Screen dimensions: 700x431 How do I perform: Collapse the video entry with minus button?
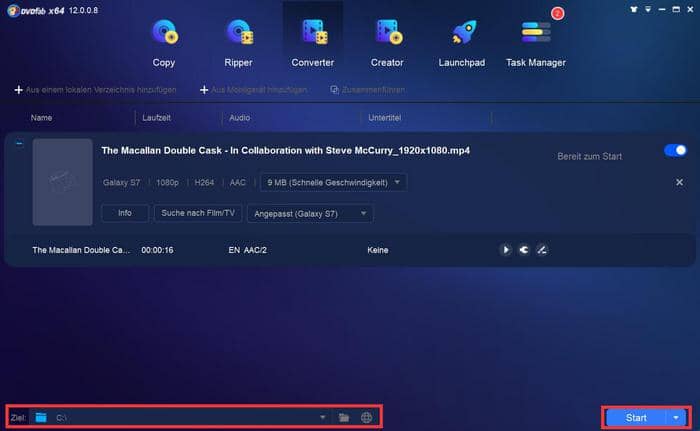19,144
